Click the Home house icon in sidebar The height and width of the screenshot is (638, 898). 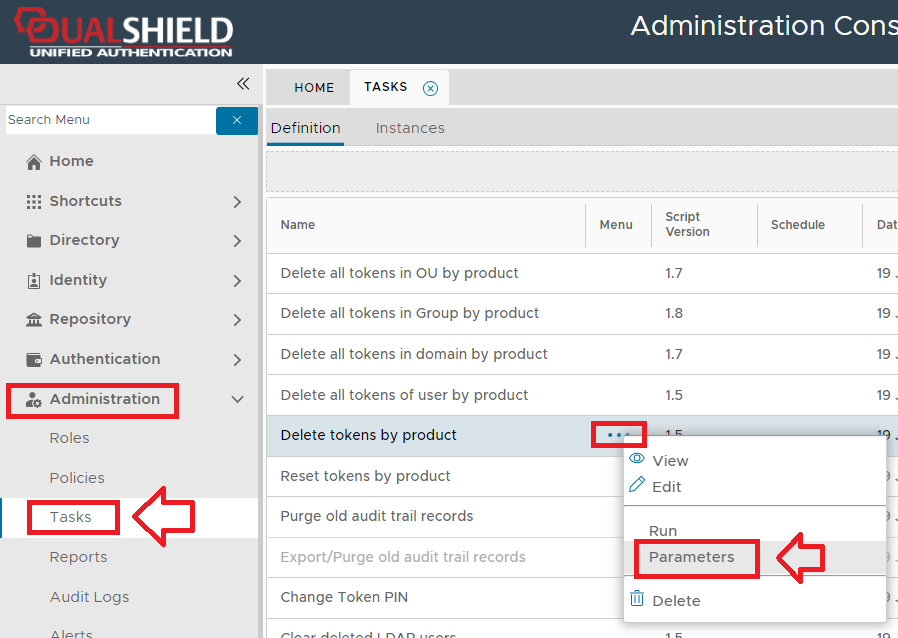(x=34, y=162)
